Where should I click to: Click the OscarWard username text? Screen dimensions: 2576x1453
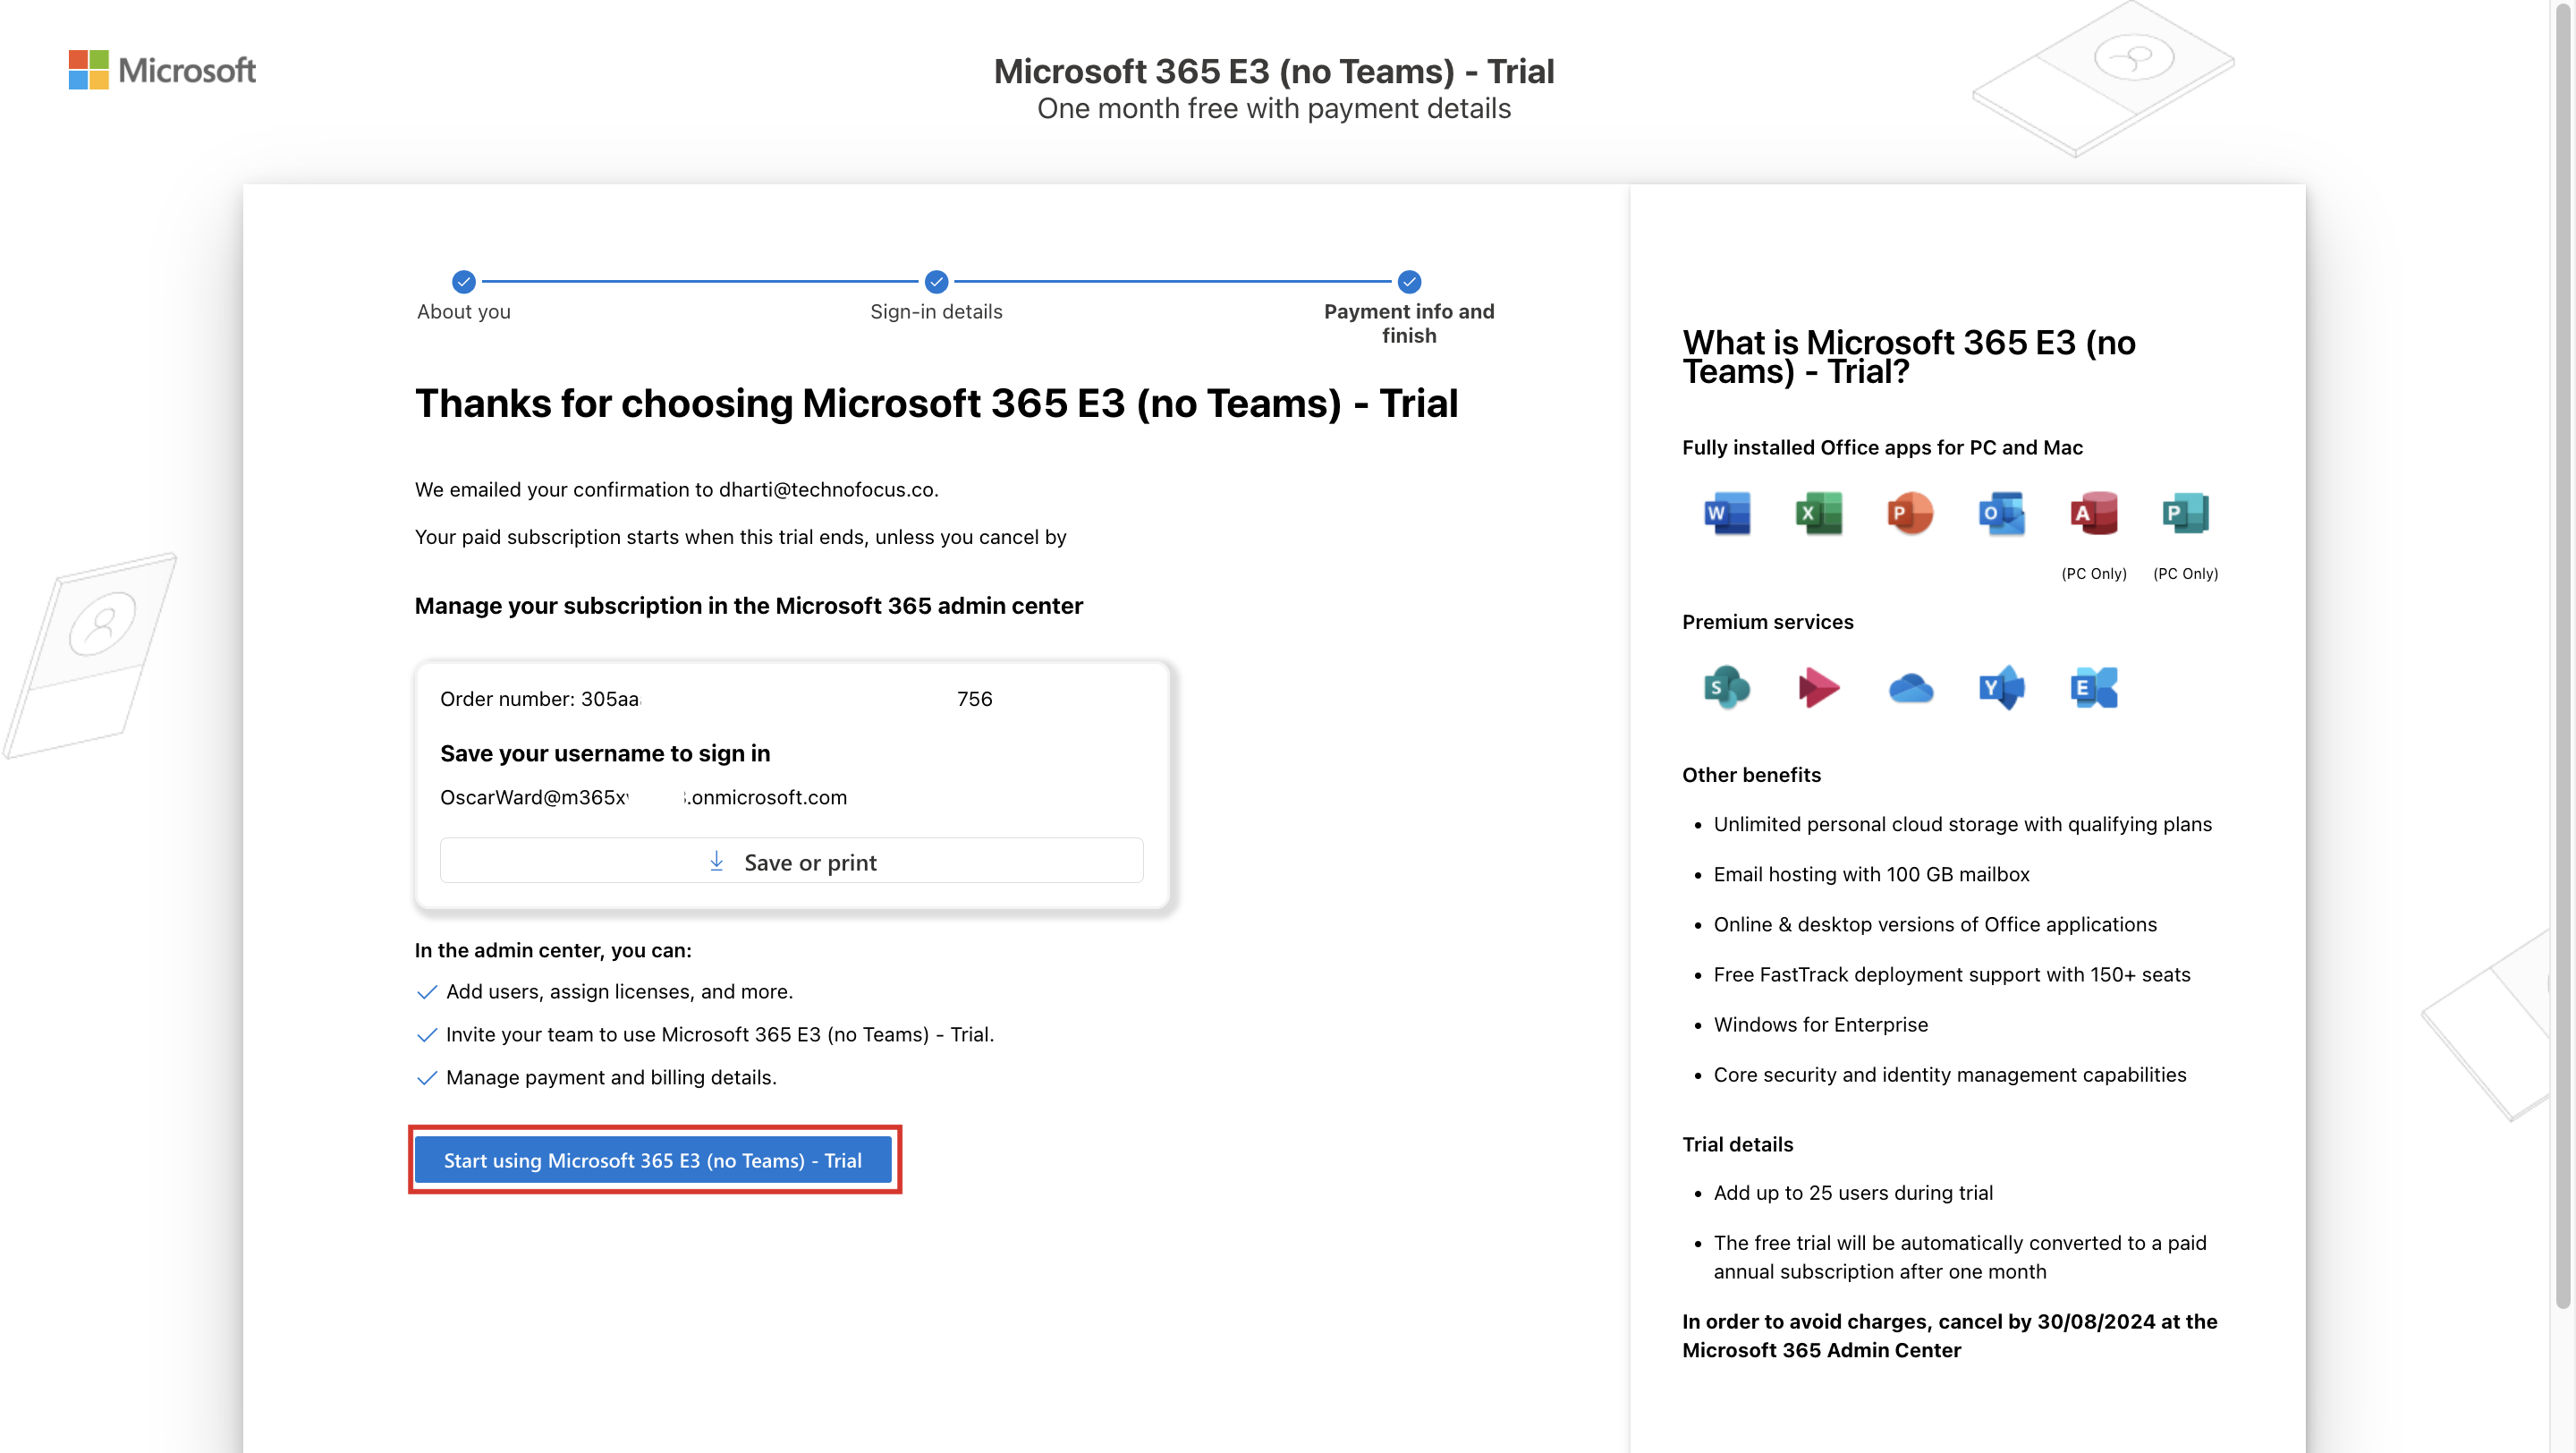point(643,797)
